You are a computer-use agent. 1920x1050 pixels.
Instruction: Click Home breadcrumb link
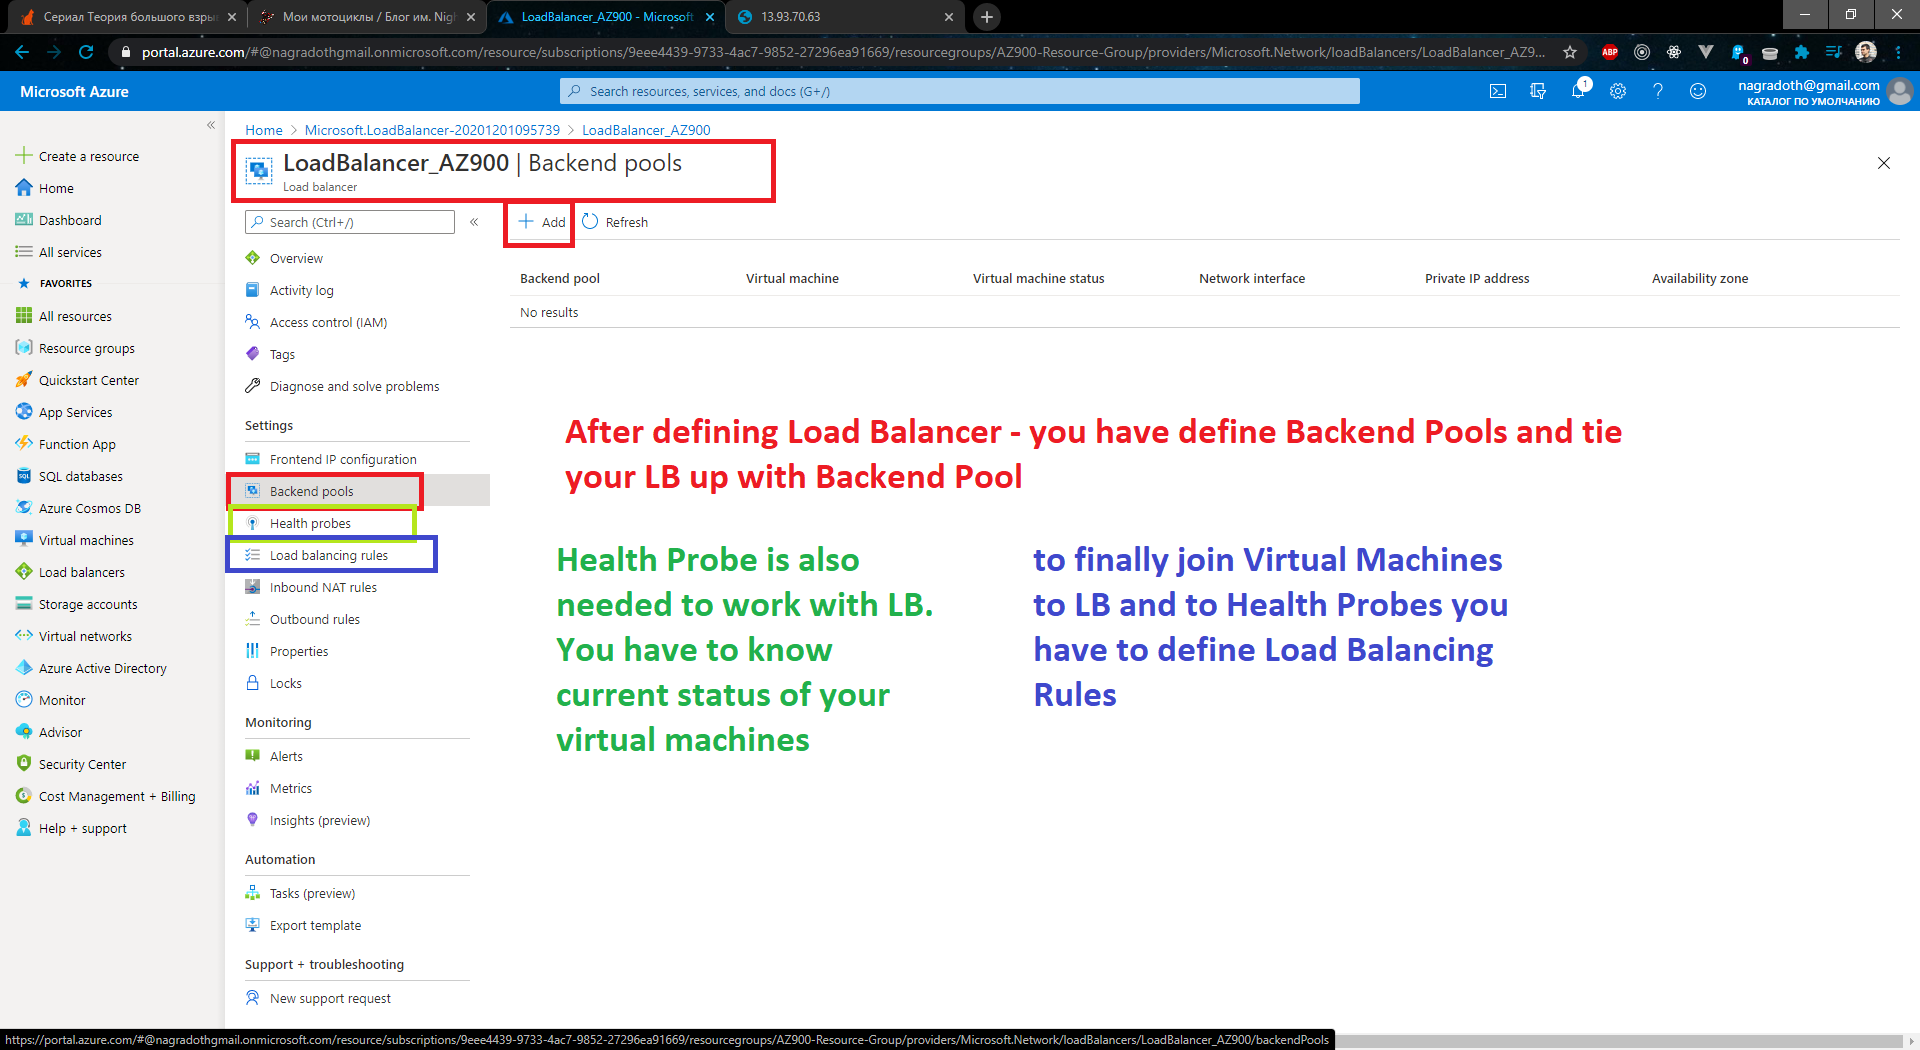[x=264, y=130]
